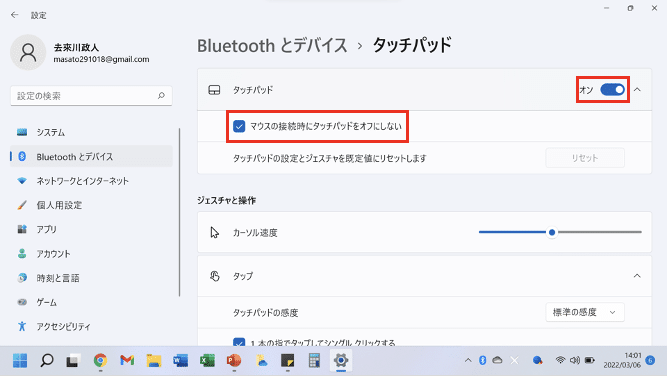Select Bluetooth とデバイス in sidebar
Image resolution: width=667 pixels, height=376 pixels.
(x=91, y=157)
